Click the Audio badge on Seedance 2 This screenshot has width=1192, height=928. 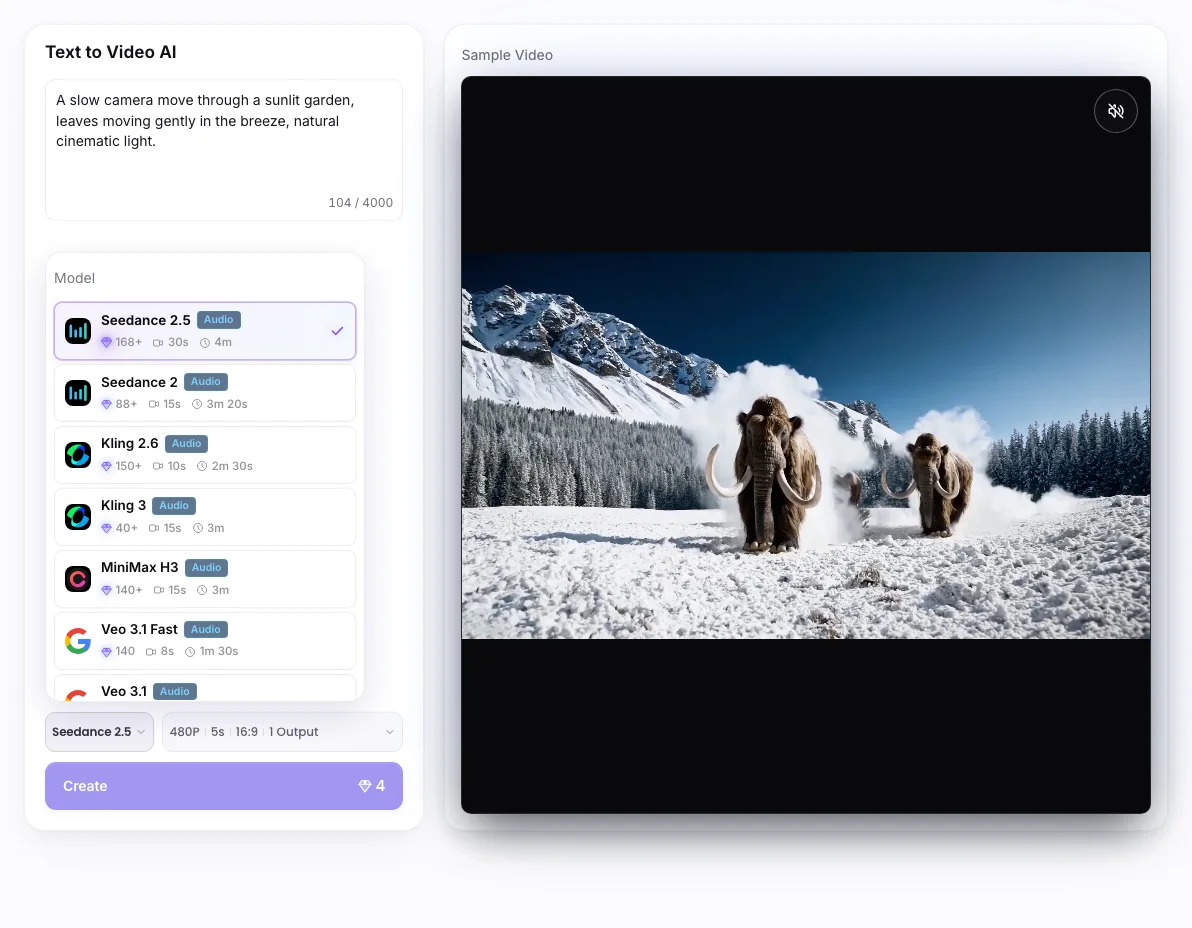[x=206, y=382]
